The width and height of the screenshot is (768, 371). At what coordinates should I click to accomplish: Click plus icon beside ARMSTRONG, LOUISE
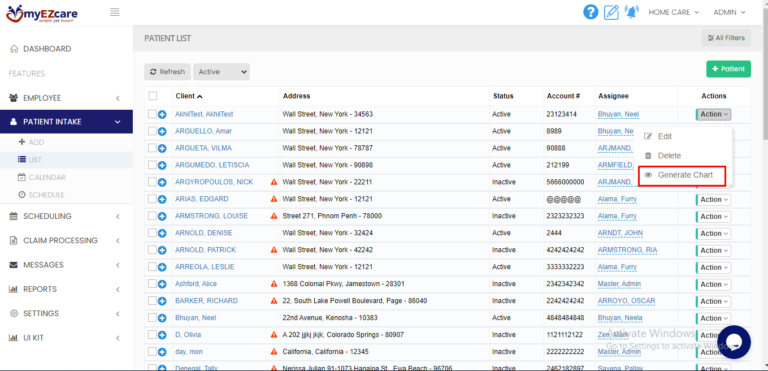pyautogui.click(x=162, y=216)
